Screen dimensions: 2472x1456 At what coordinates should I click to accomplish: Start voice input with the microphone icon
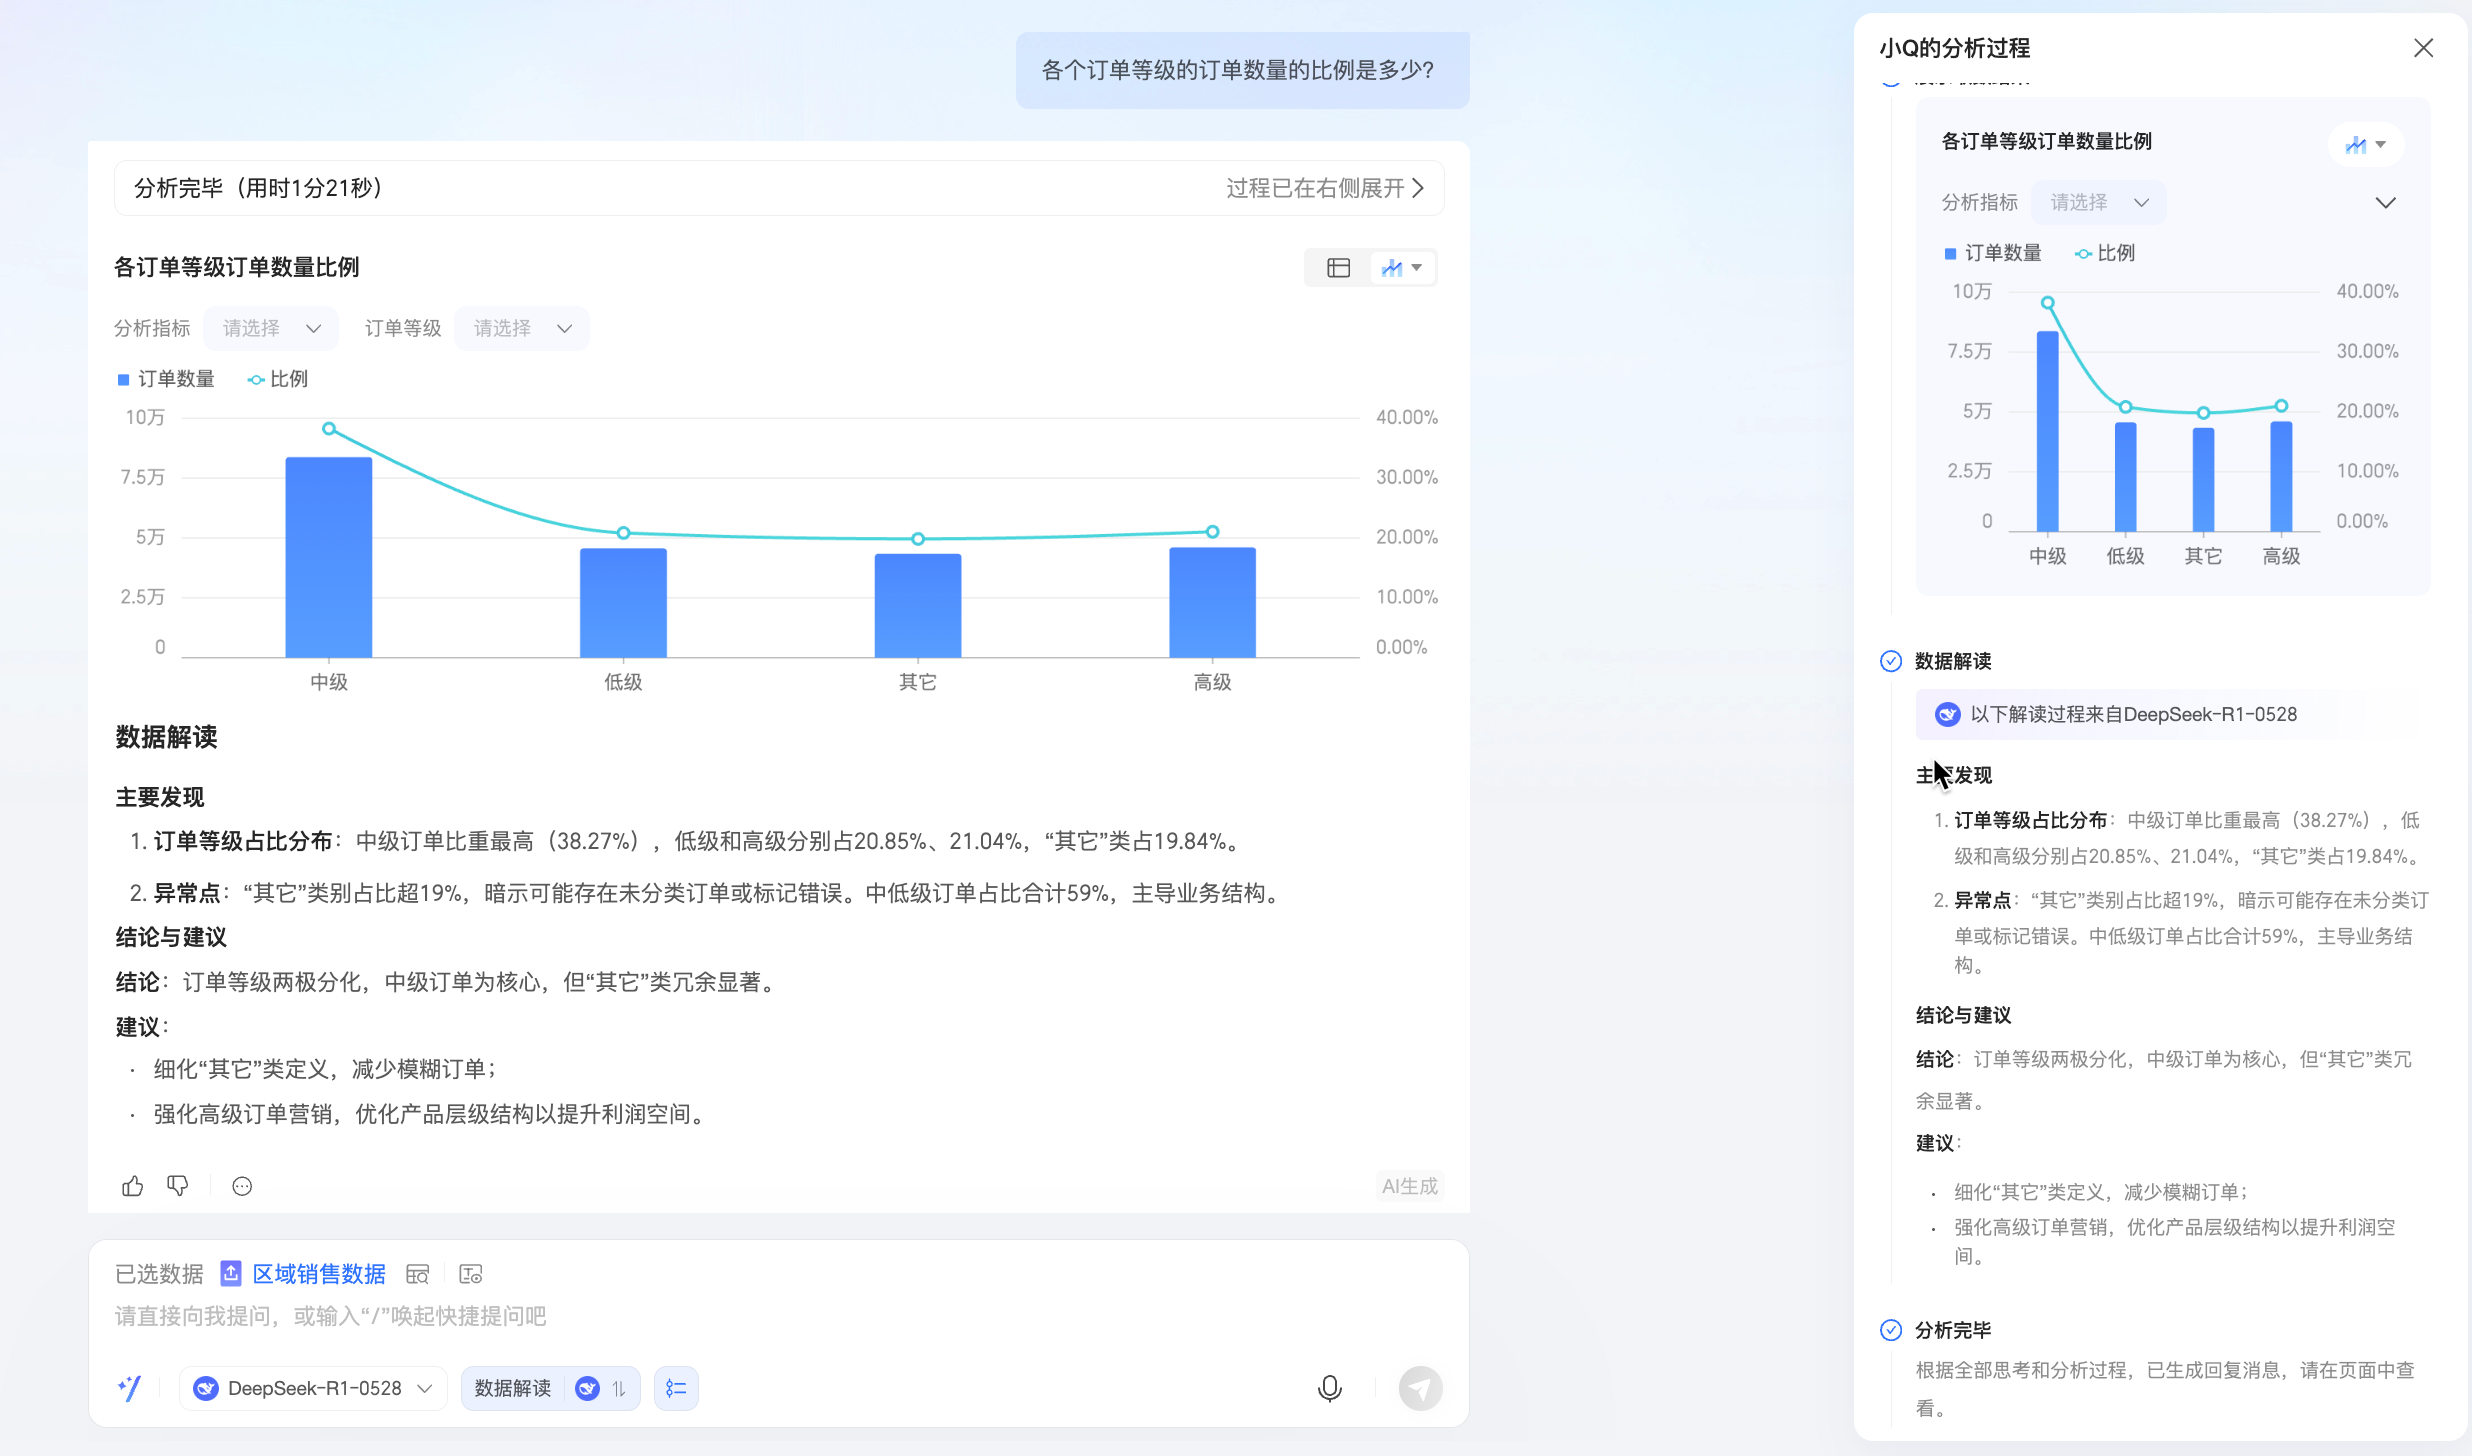pyautogui.click(x=1330, y=1388)
